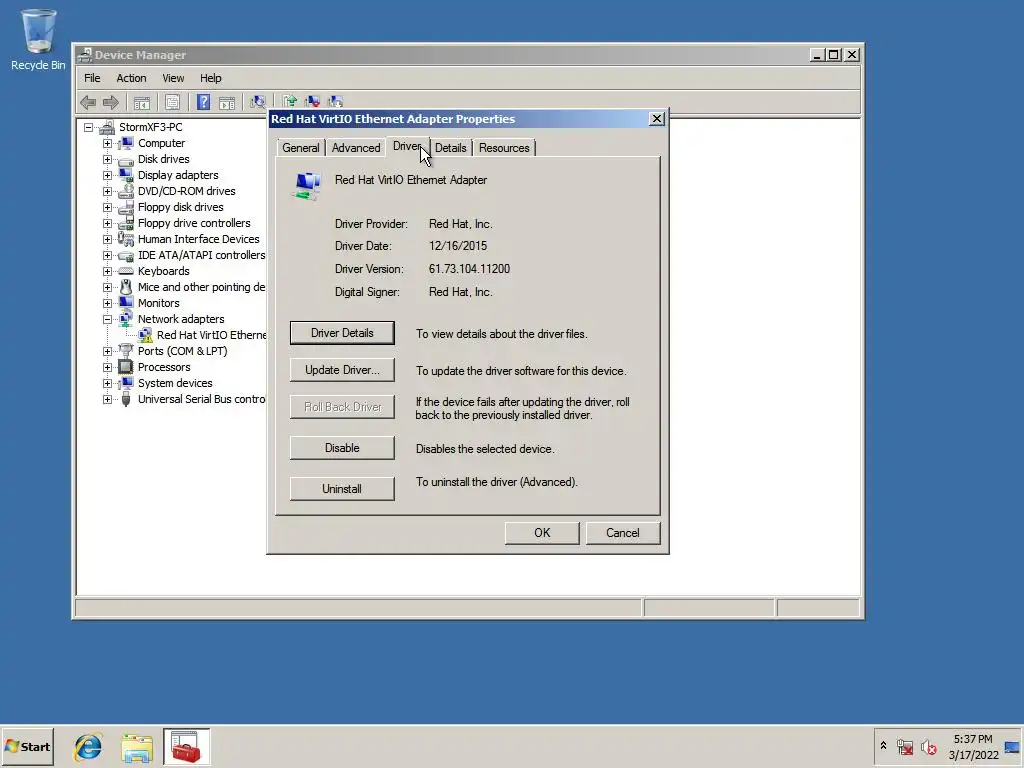1024x768 pixels.
Task: Expand the Display adapters node
Action: click(107, 175)
